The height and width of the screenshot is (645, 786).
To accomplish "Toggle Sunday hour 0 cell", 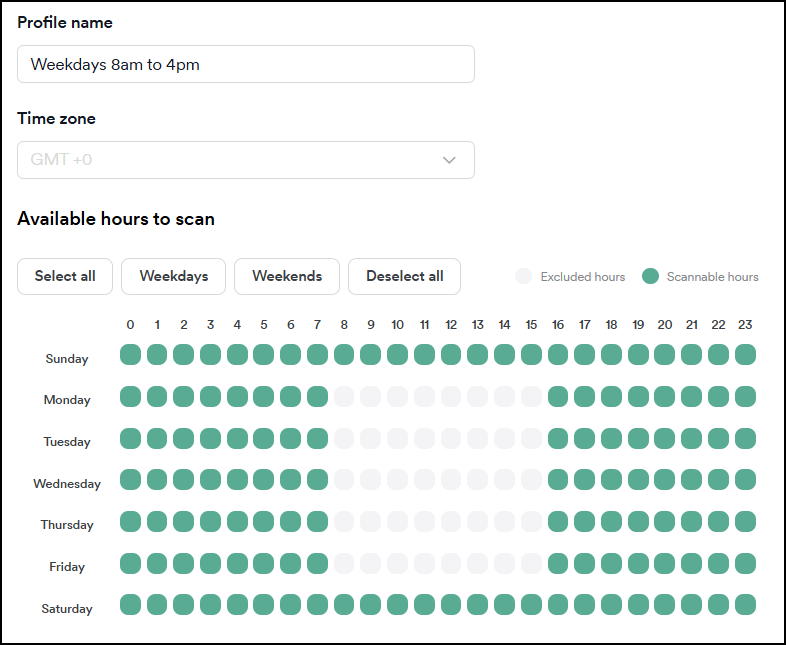I will point(130,354).
